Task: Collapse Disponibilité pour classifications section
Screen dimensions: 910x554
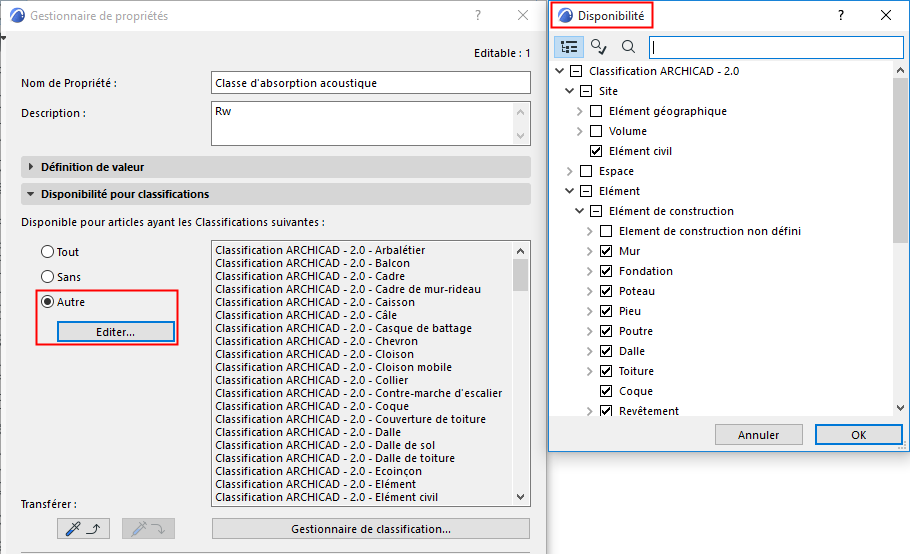Action: pos(31,194)
